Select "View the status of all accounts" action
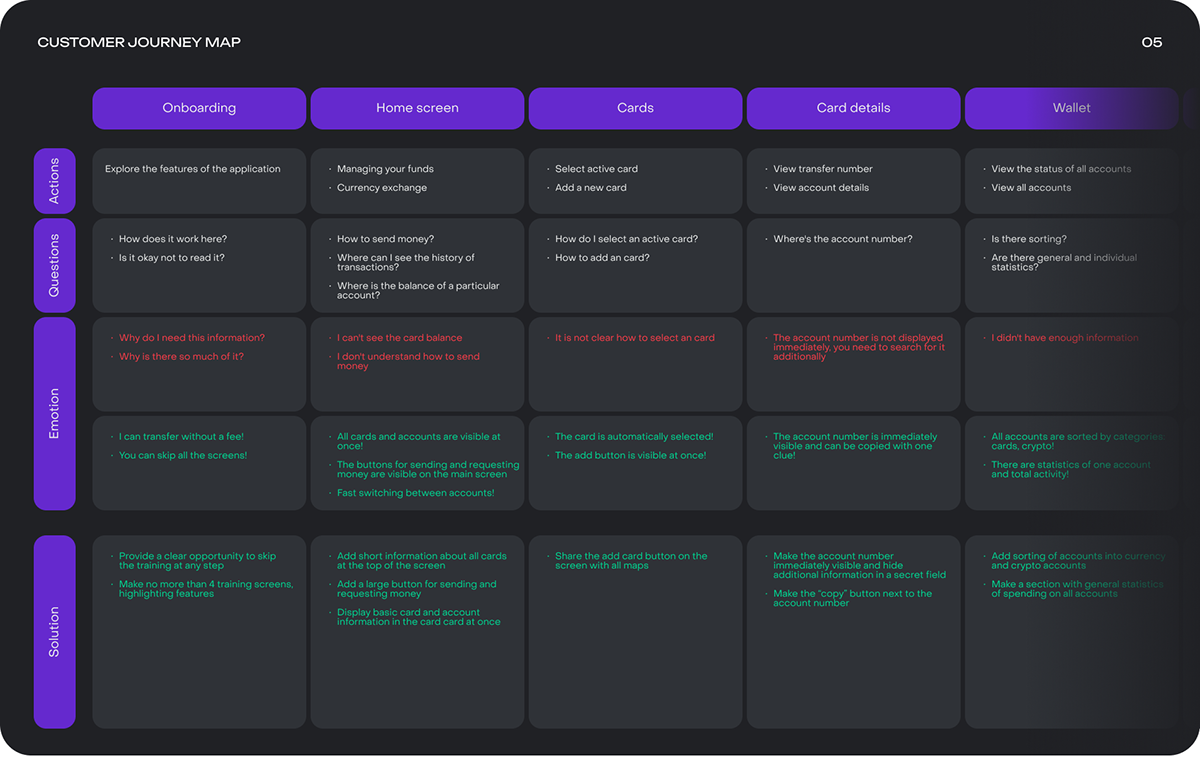Viewport: 1200px width, 768px height. [1061, 169]
